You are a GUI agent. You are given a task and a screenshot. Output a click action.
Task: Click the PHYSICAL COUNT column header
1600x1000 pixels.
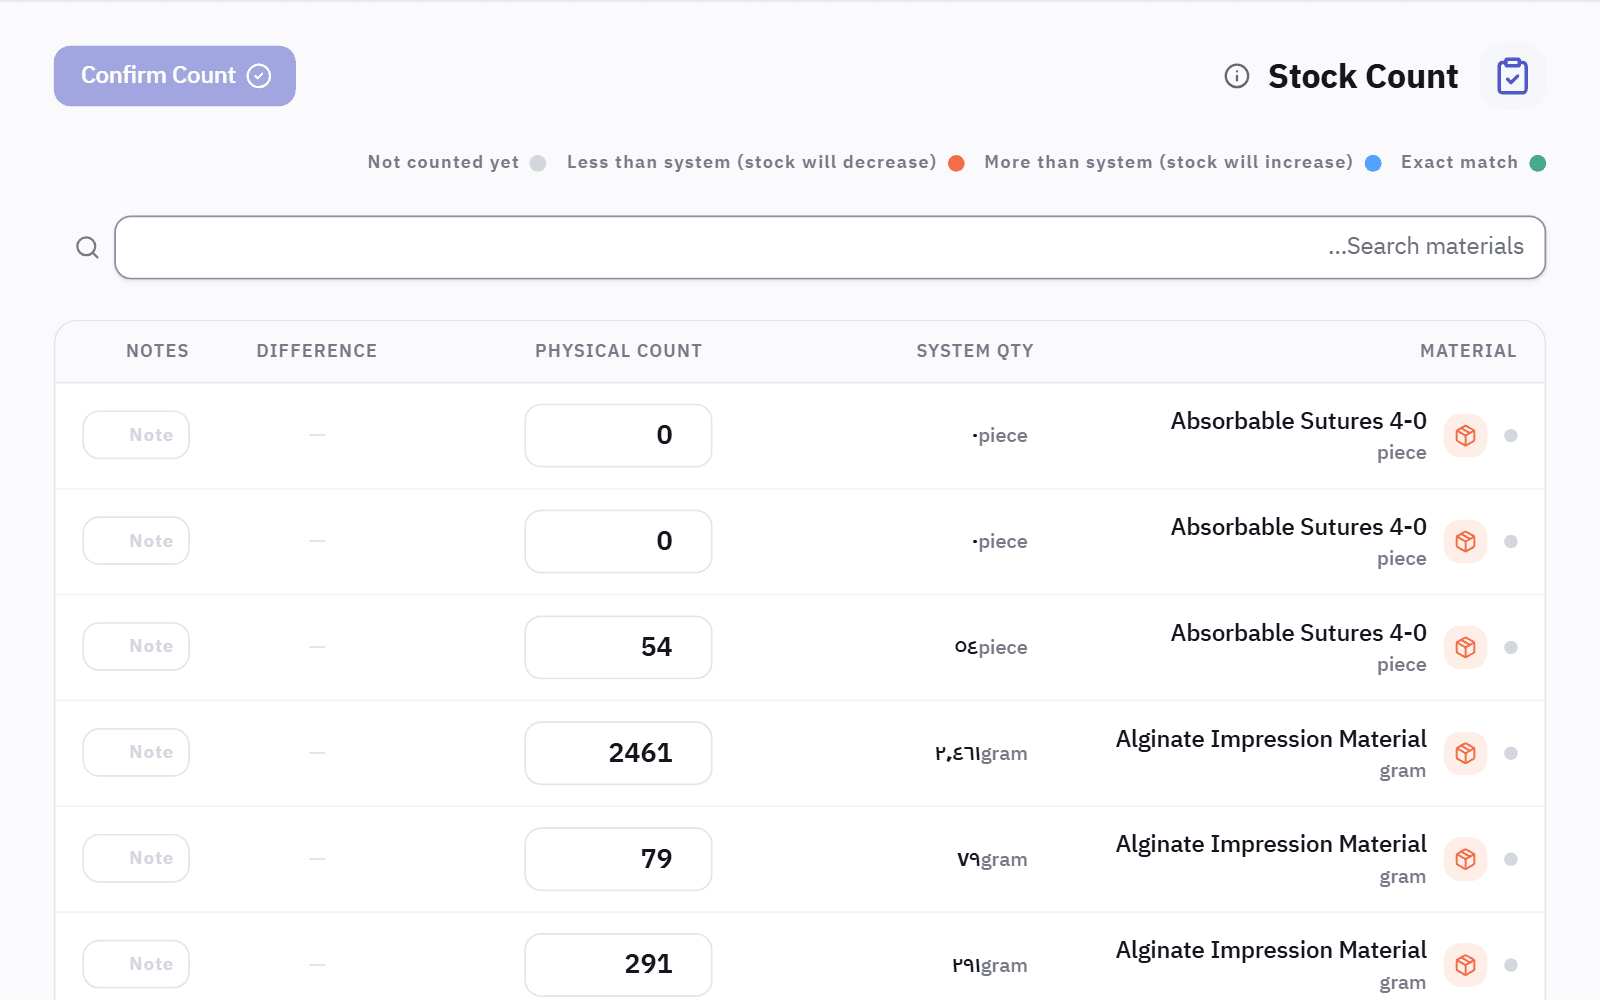(618, 351)
